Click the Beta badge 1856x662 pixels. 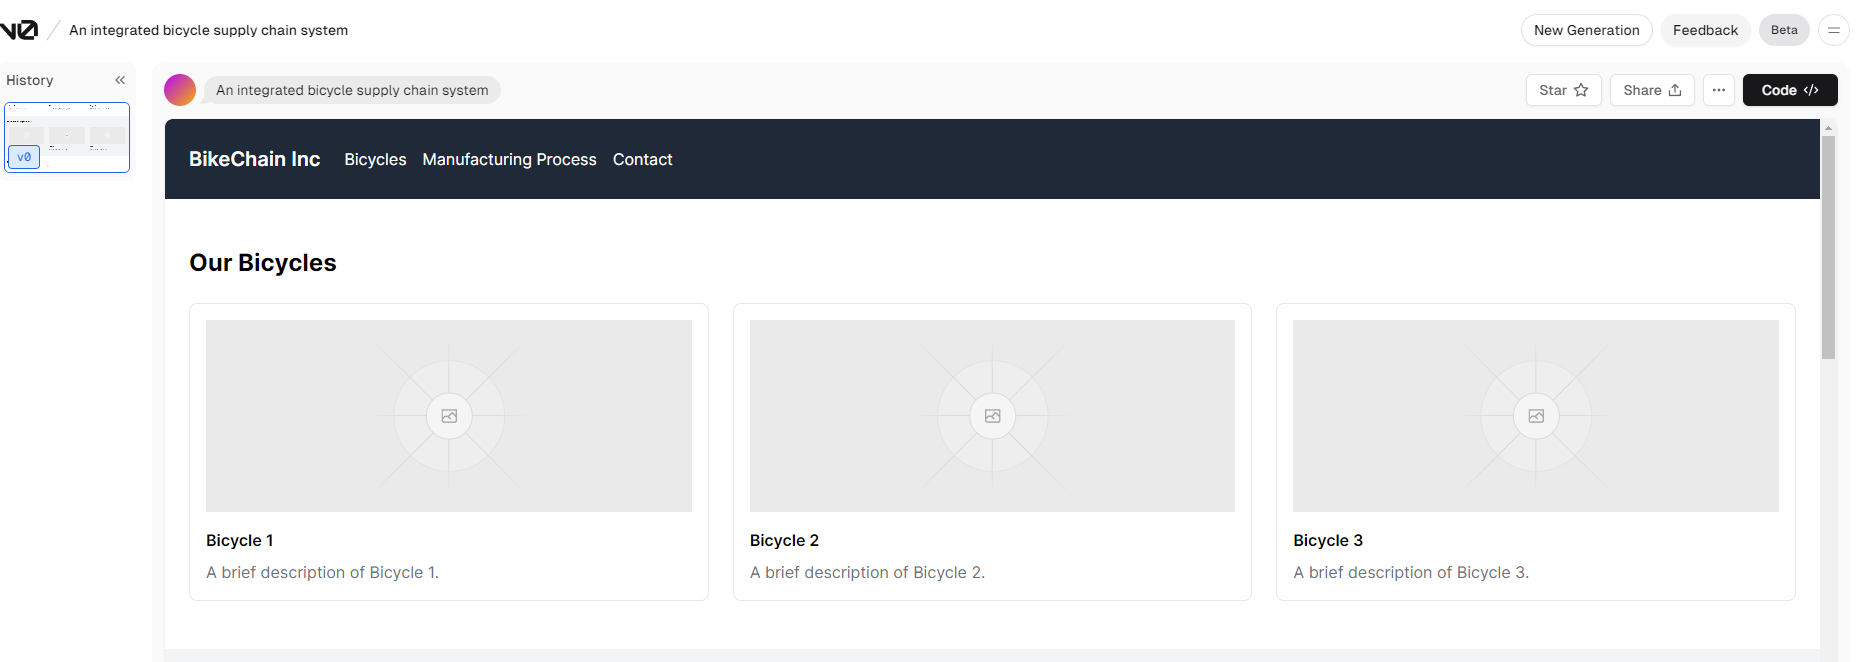coord(1783,30)
